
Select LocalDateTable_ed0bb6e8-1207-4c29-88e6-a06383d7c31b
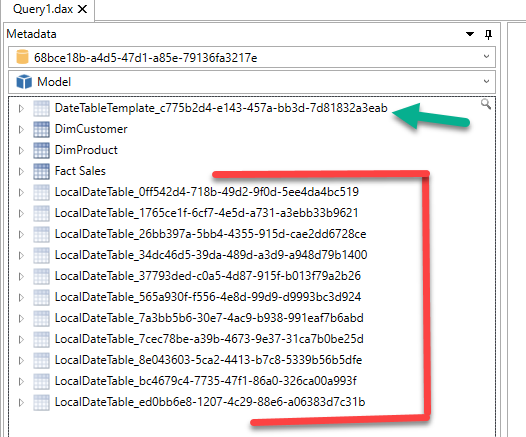point(210,402)
